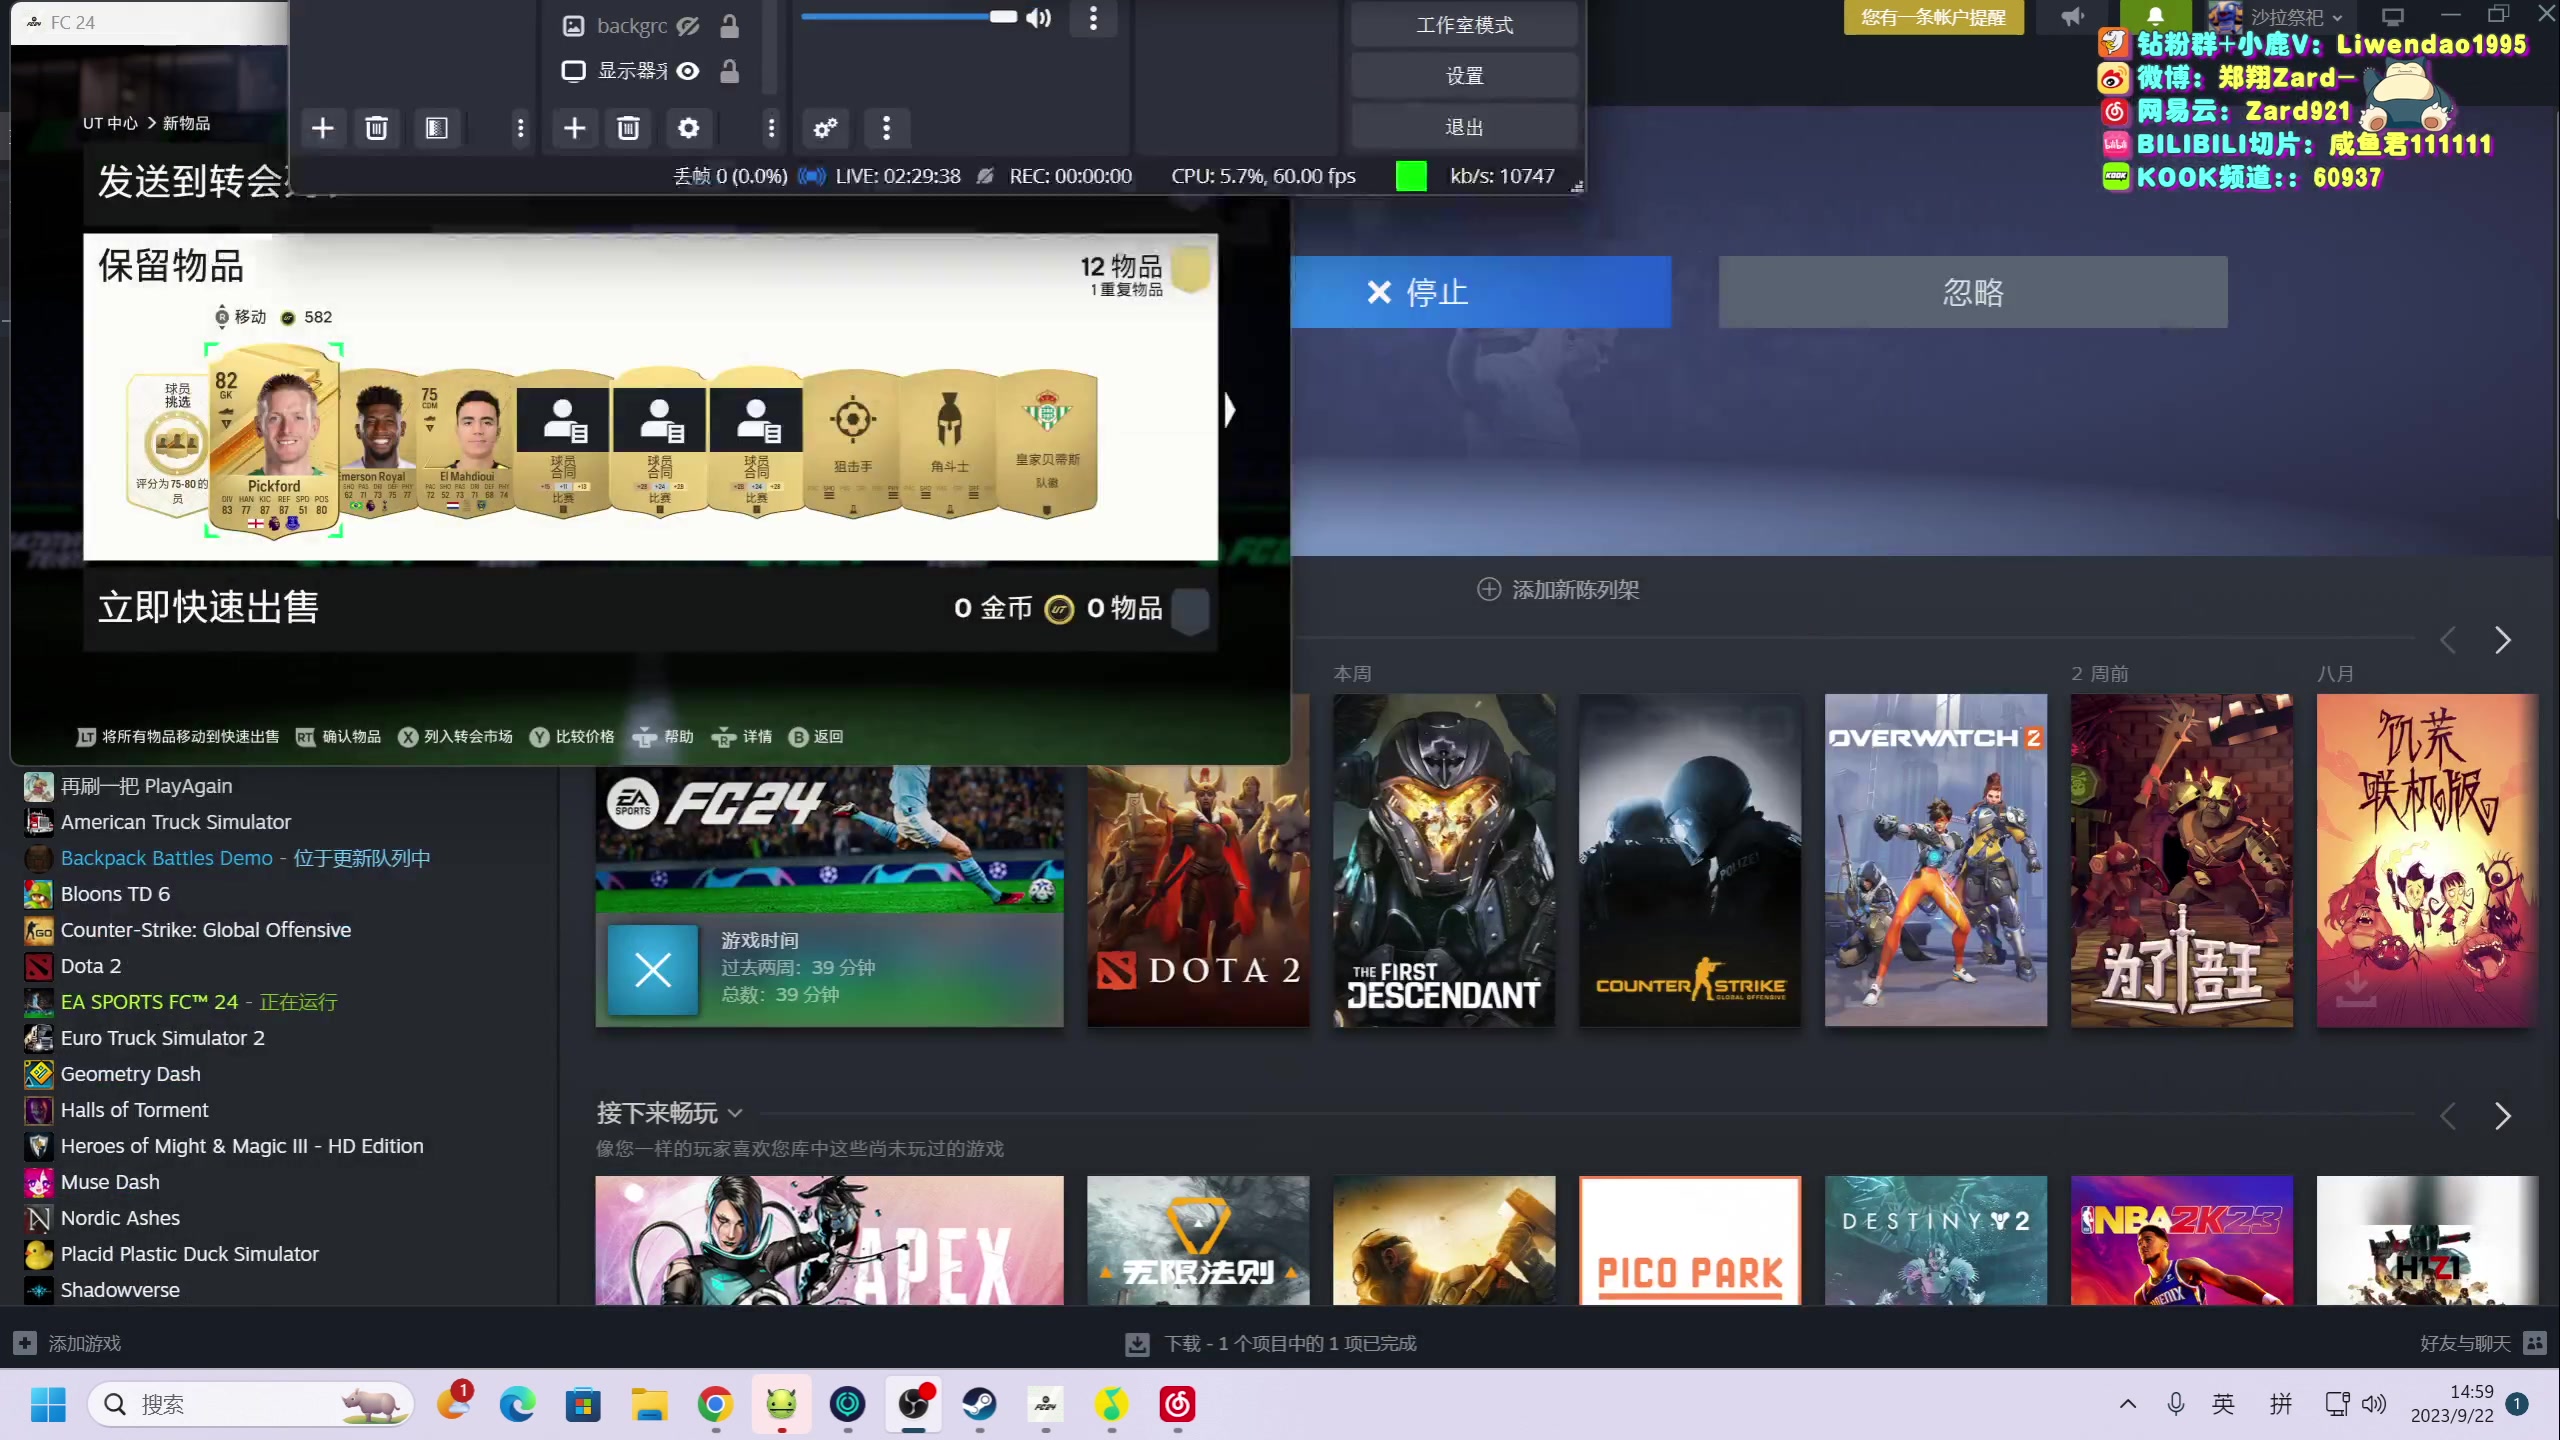Open the source properties gear icon
2560x1440 pixels.
688,128
